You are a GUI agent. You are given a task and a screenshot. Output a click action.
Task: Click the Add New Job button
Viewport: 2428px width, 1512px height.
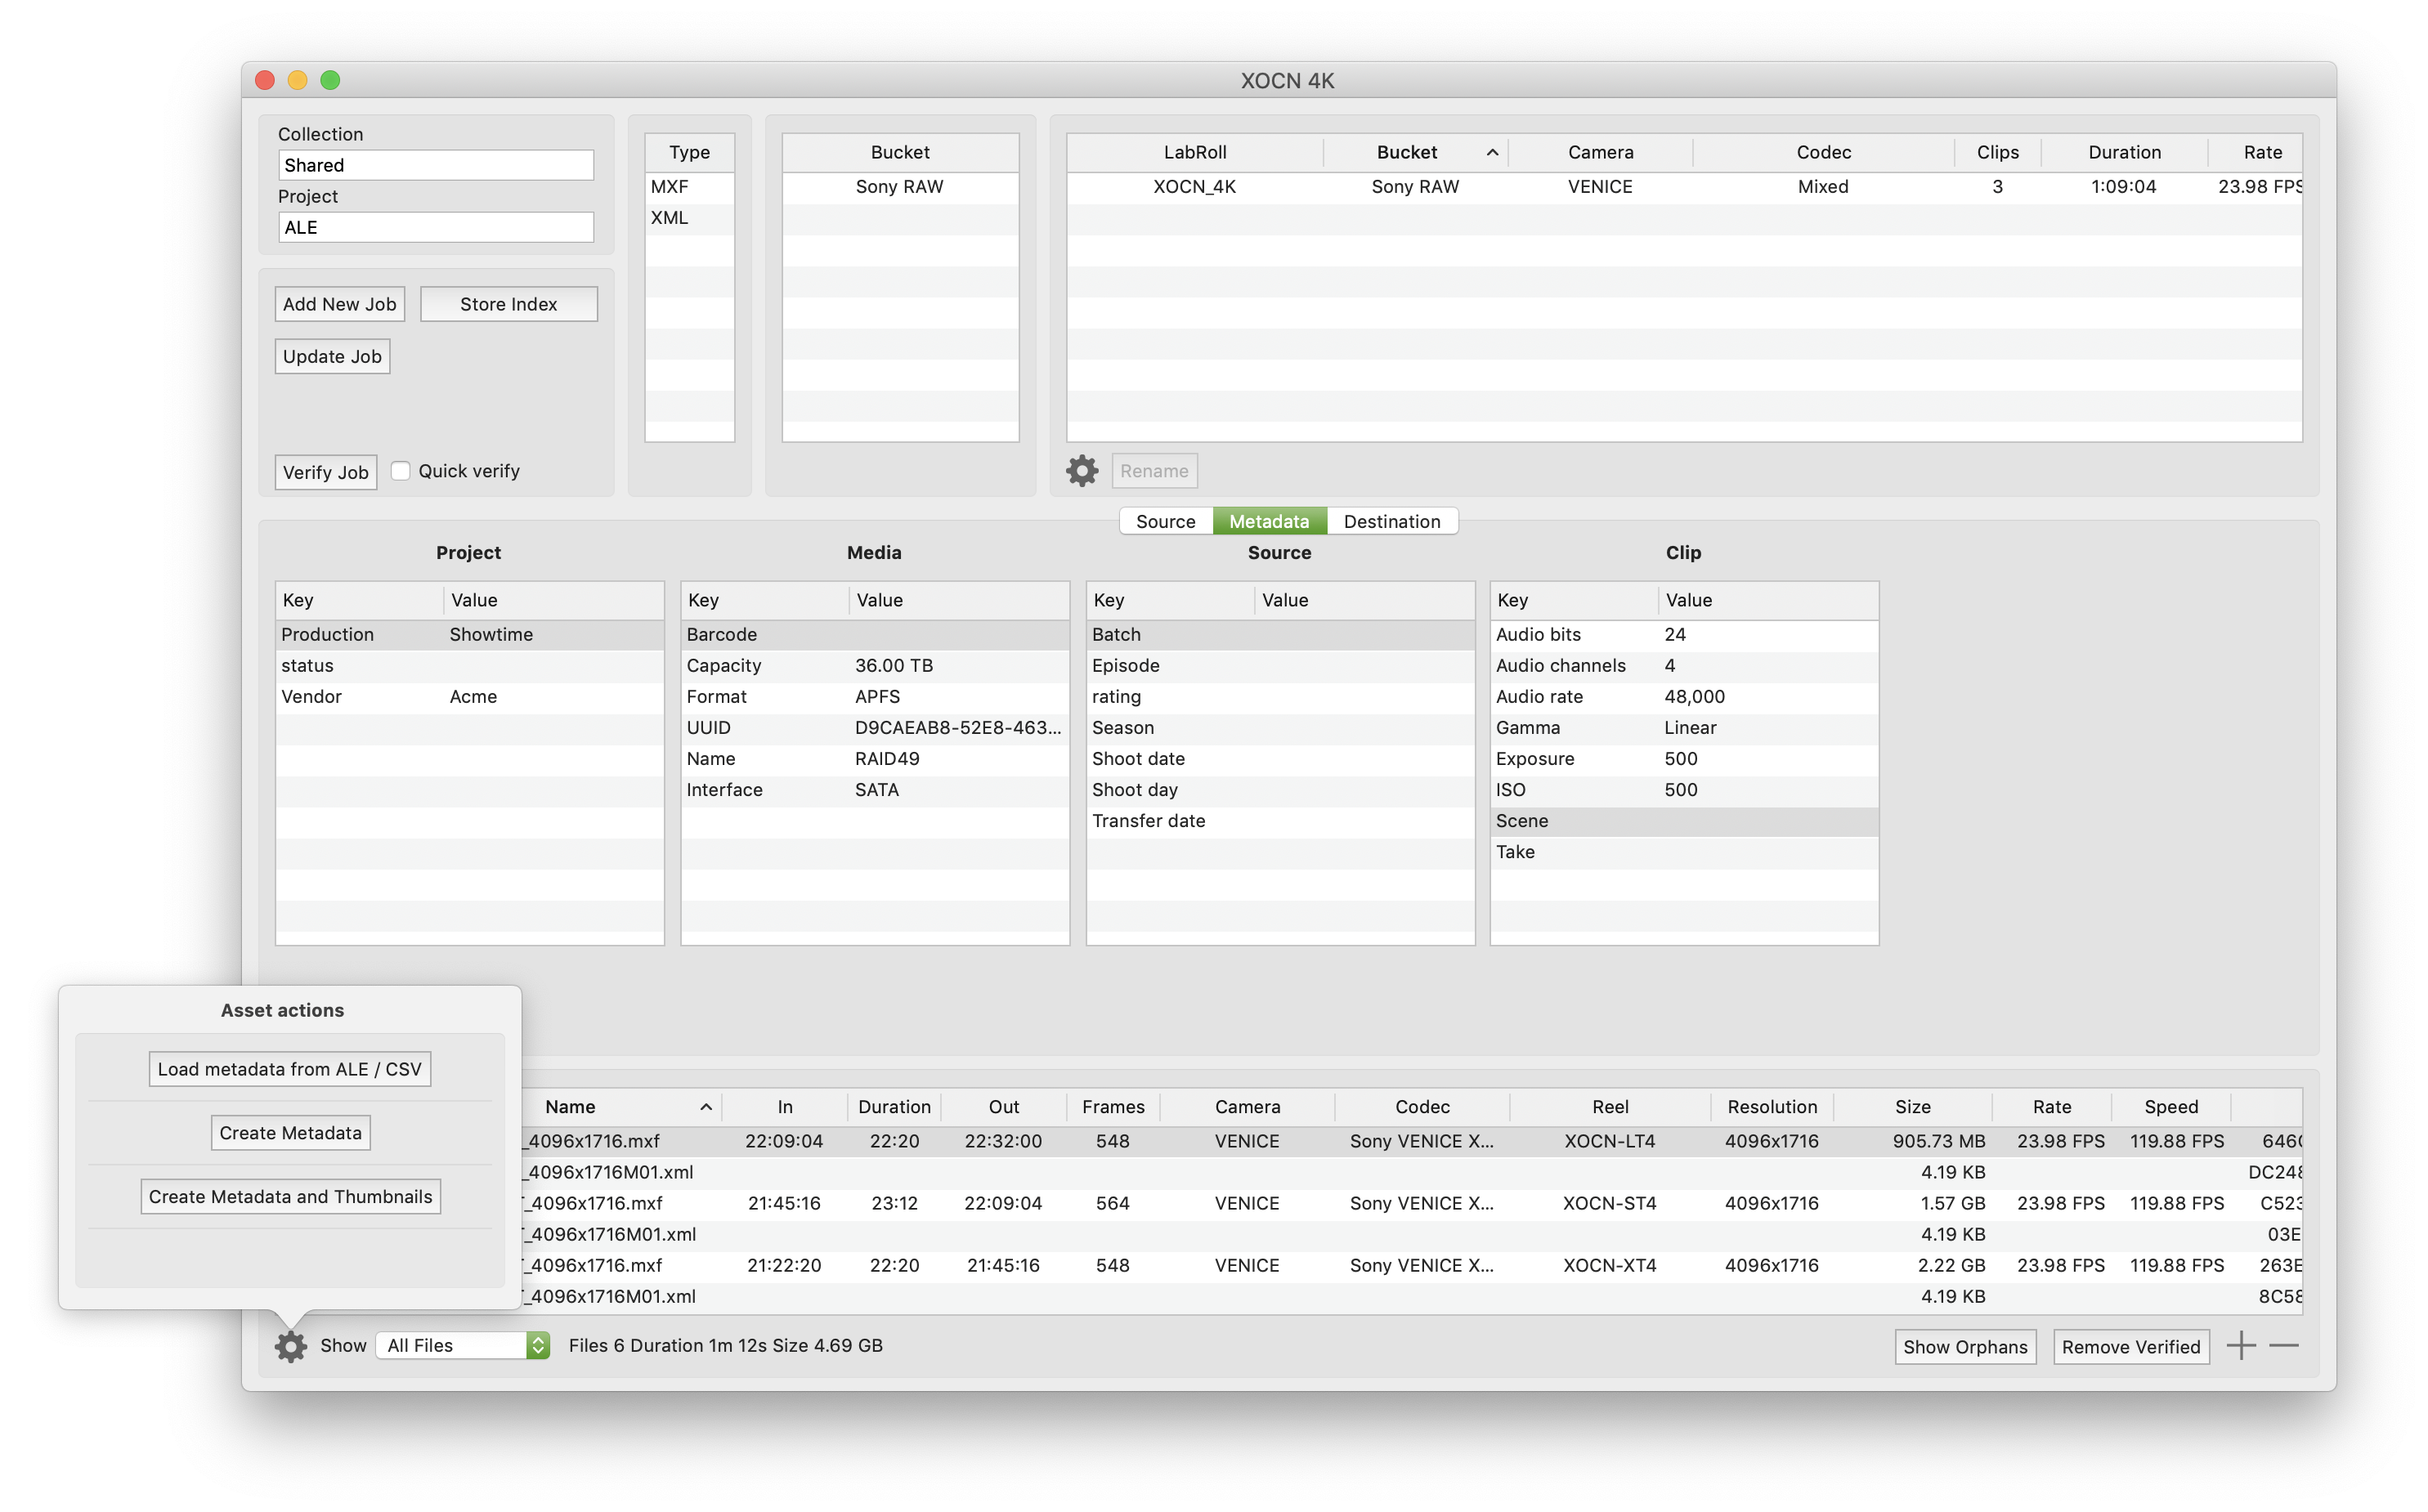(340, 304)
